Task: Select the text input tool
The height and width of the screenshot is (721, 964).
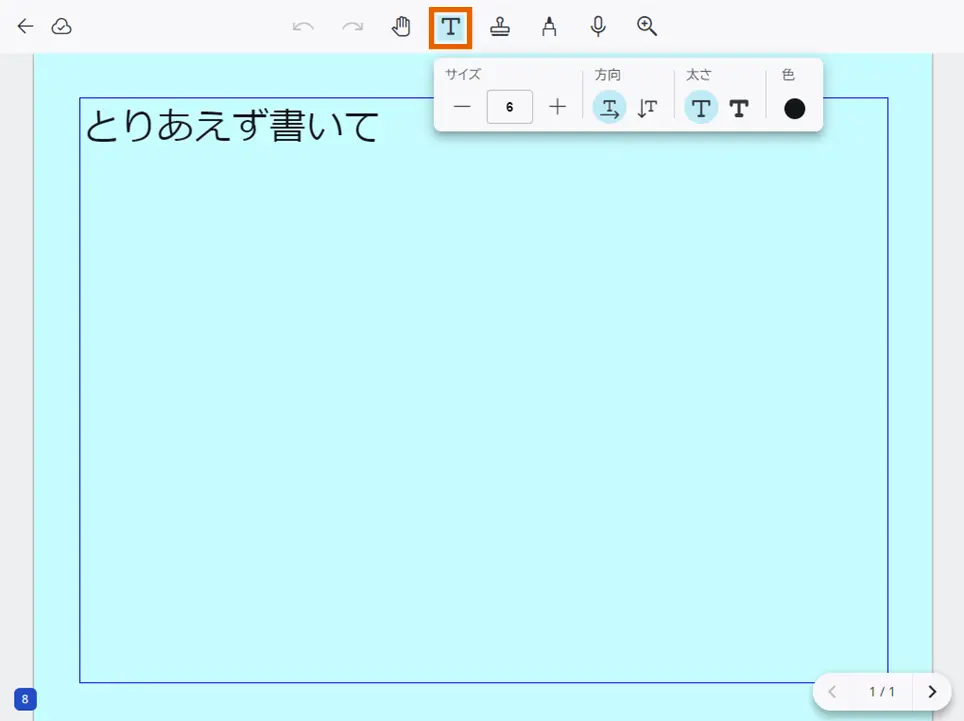Action: pyautogui.click(x=450, y=26)
